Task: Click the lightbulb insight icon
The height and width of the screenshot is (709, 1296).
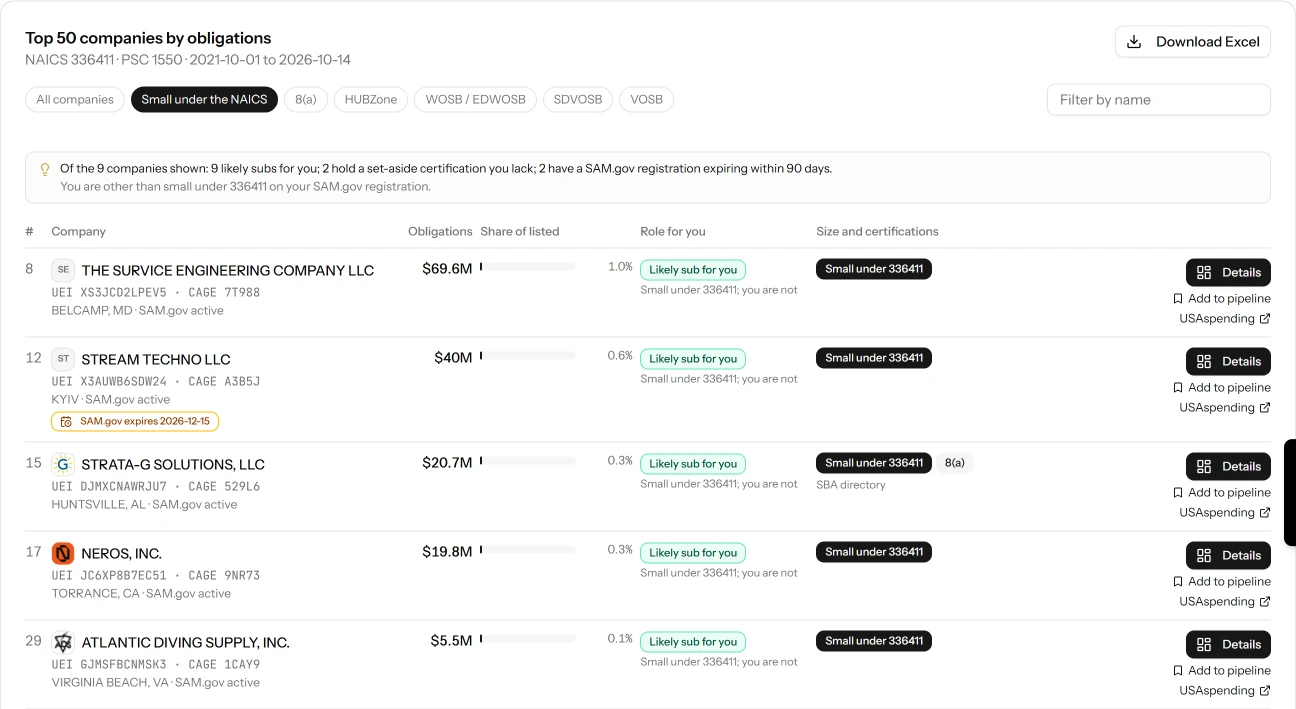Action: (x=45, y=169)
